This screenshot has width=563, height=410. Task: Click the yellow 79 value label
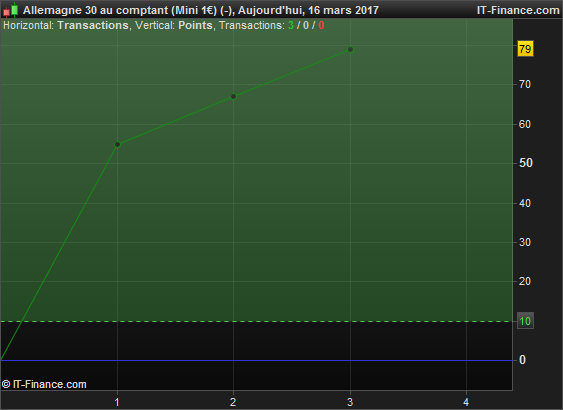525,49
